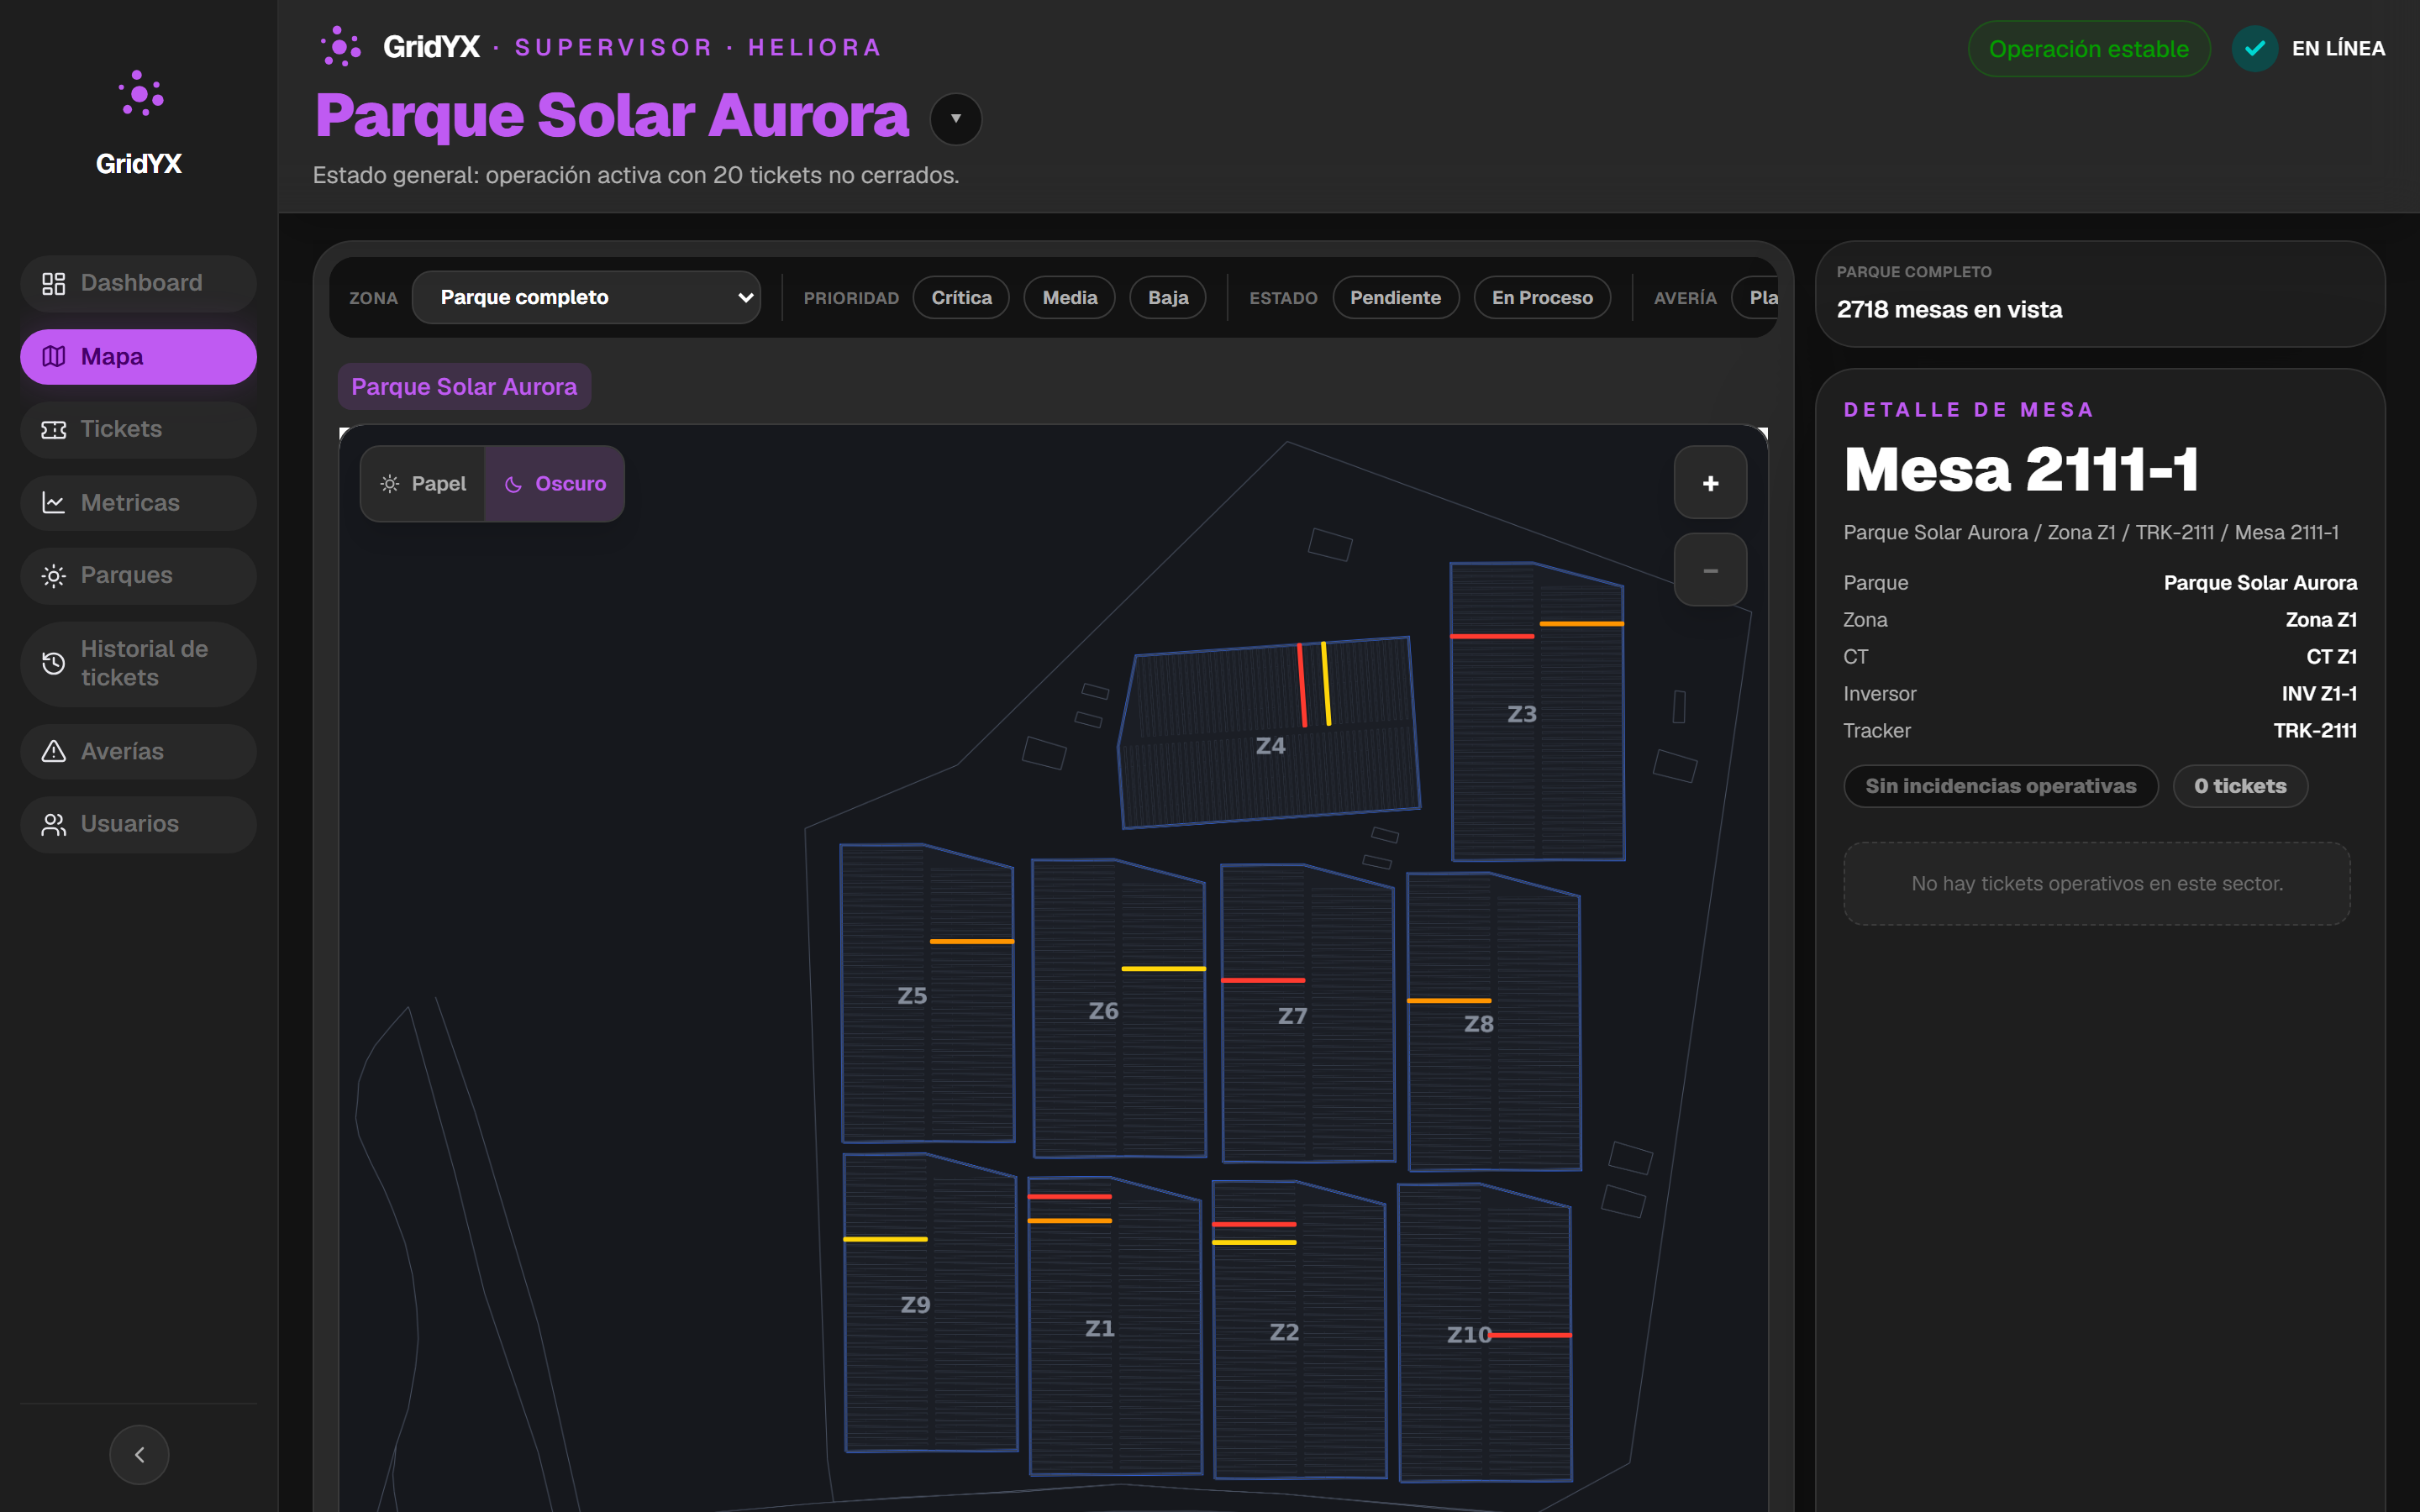Toggle the Crítica priority filter
This screenshot has width=2420, height=1512.
tap(961, 298)
